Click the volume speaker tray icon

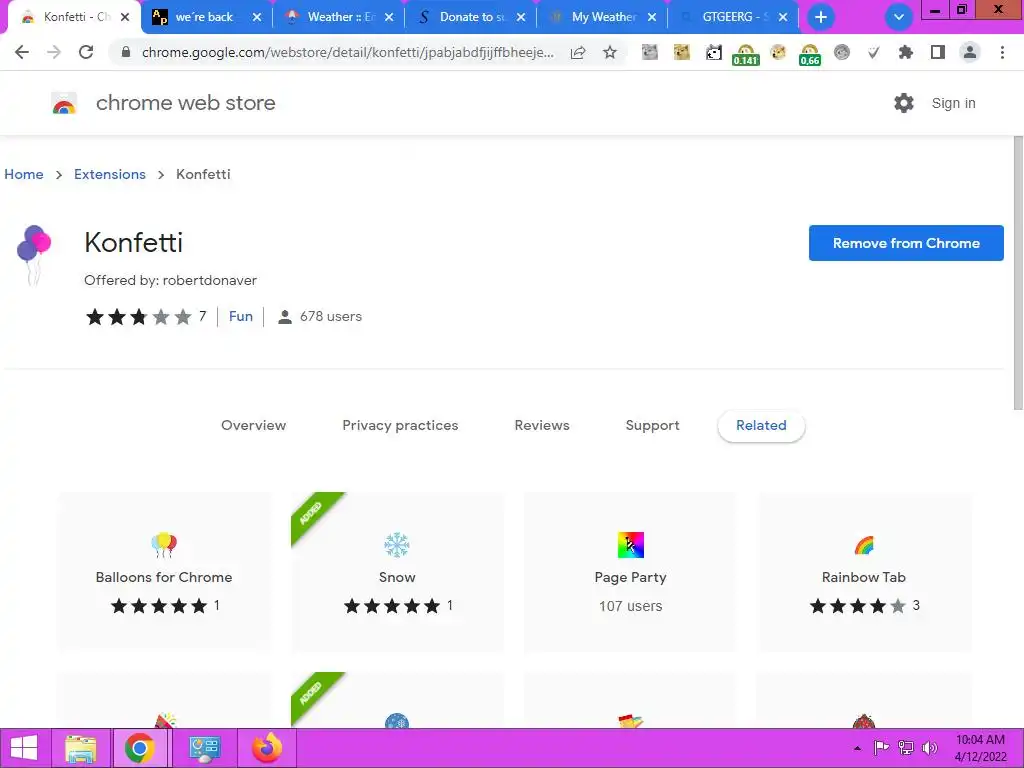coord(929,748)
